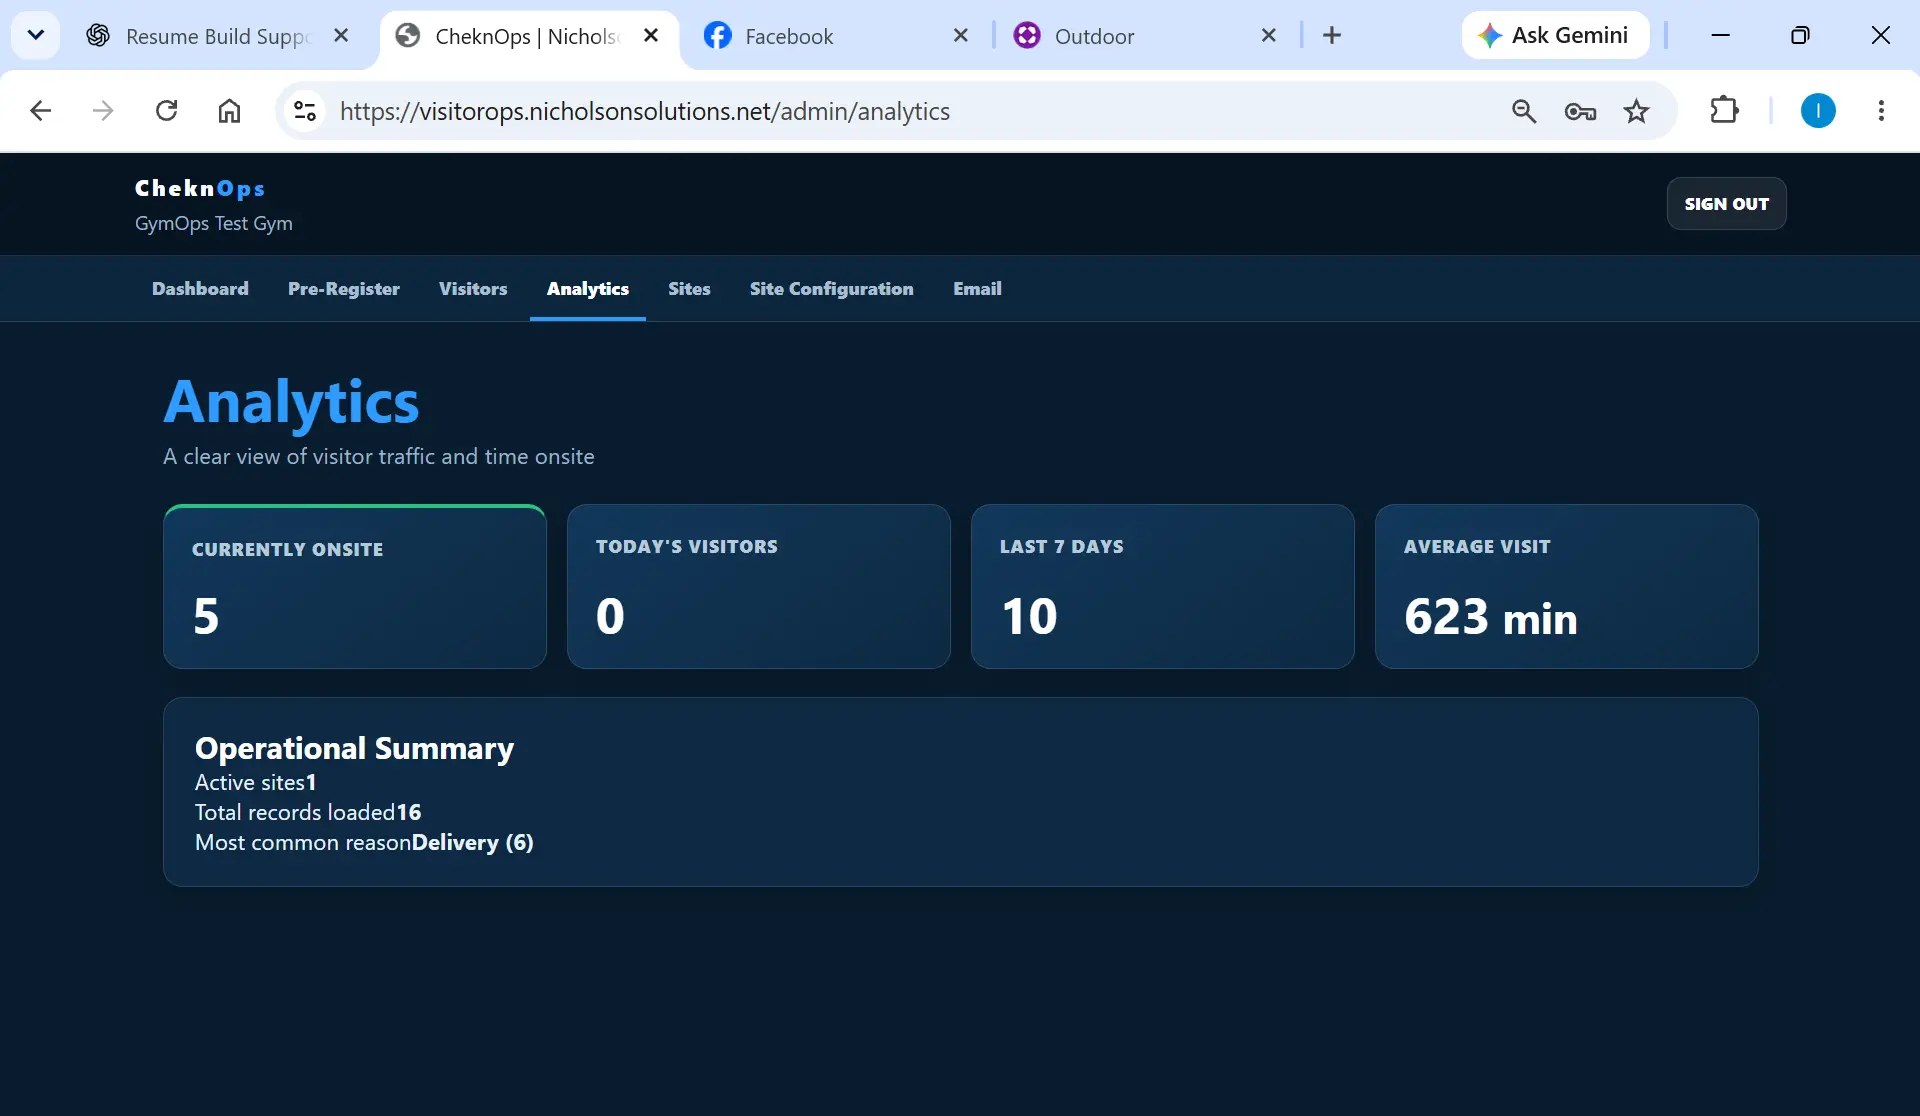Screen dimensions: 1920x1116
Task: Select the Average Visit card
Action: pyautogui.click(x=1567, y=587)
